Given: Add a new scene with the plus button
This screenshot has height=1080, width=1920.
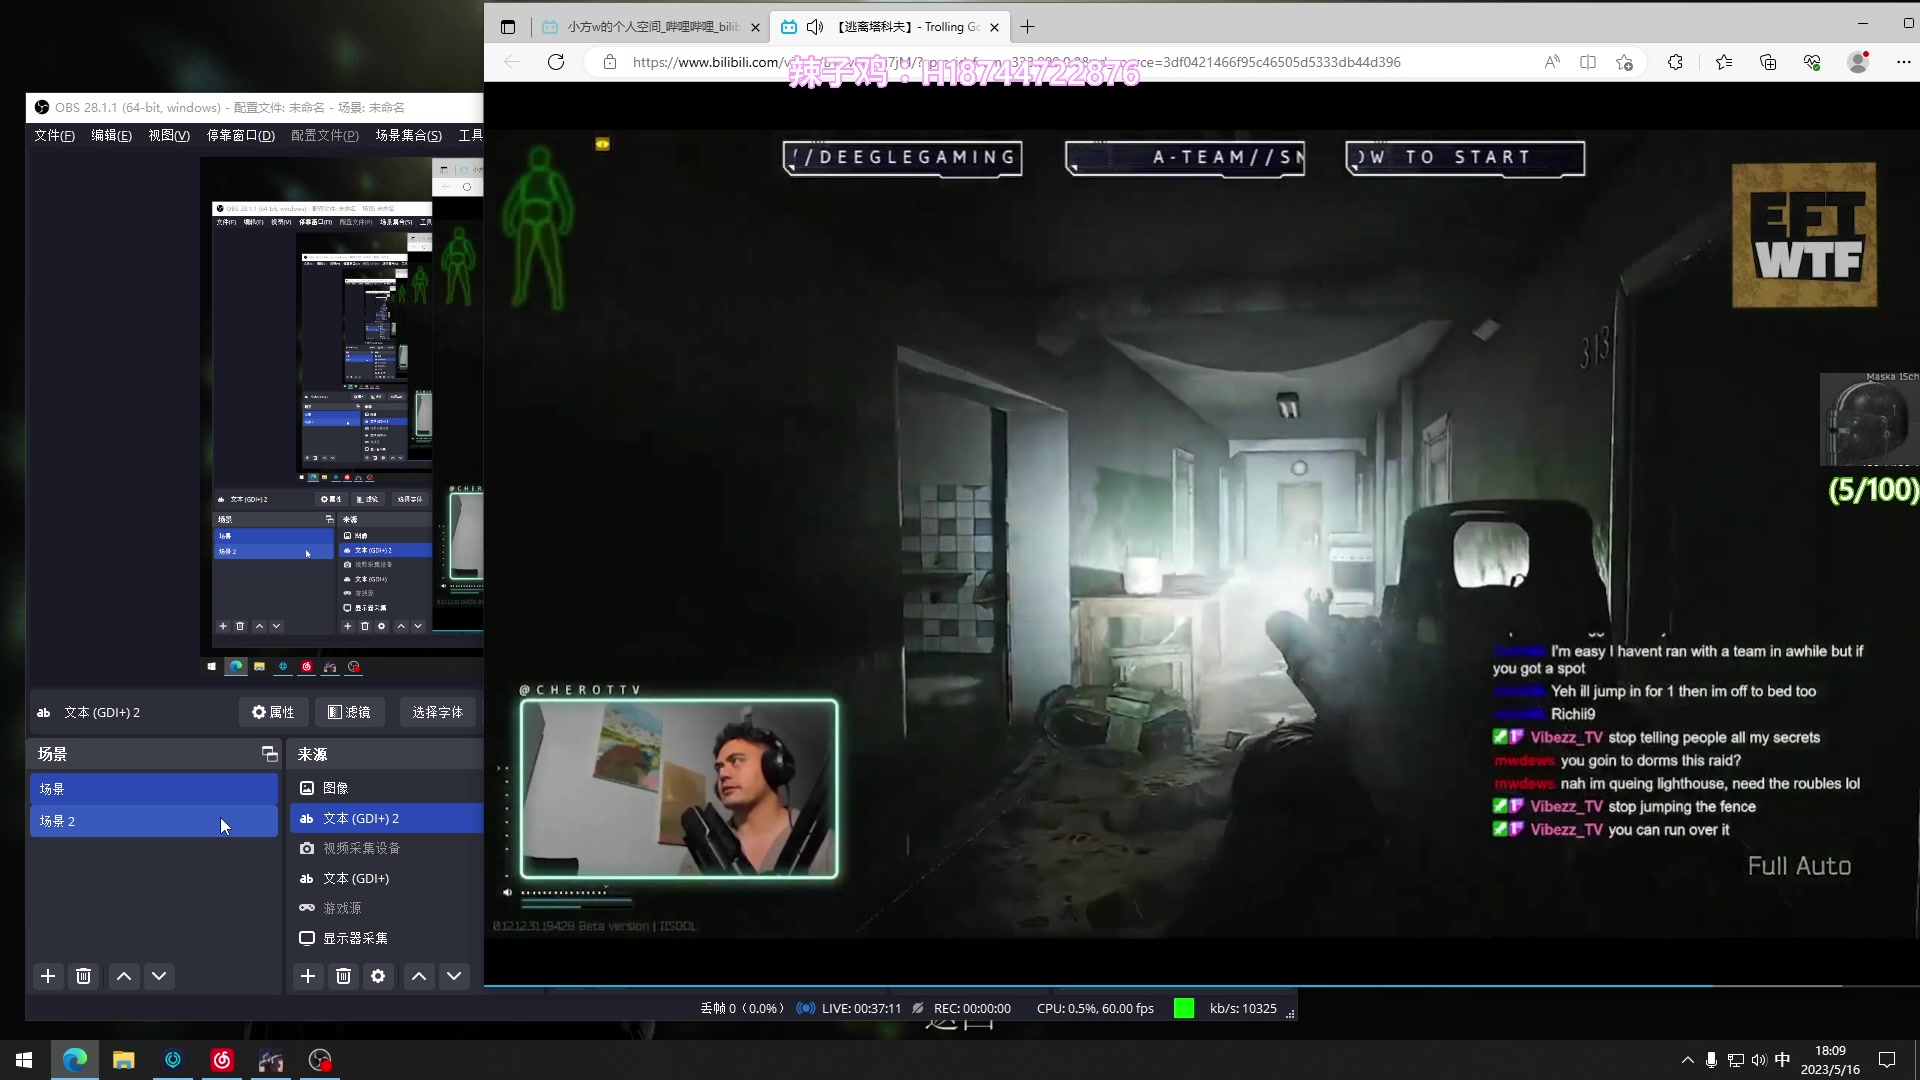Looking at the screenshot, I should [x=48, y=976].
